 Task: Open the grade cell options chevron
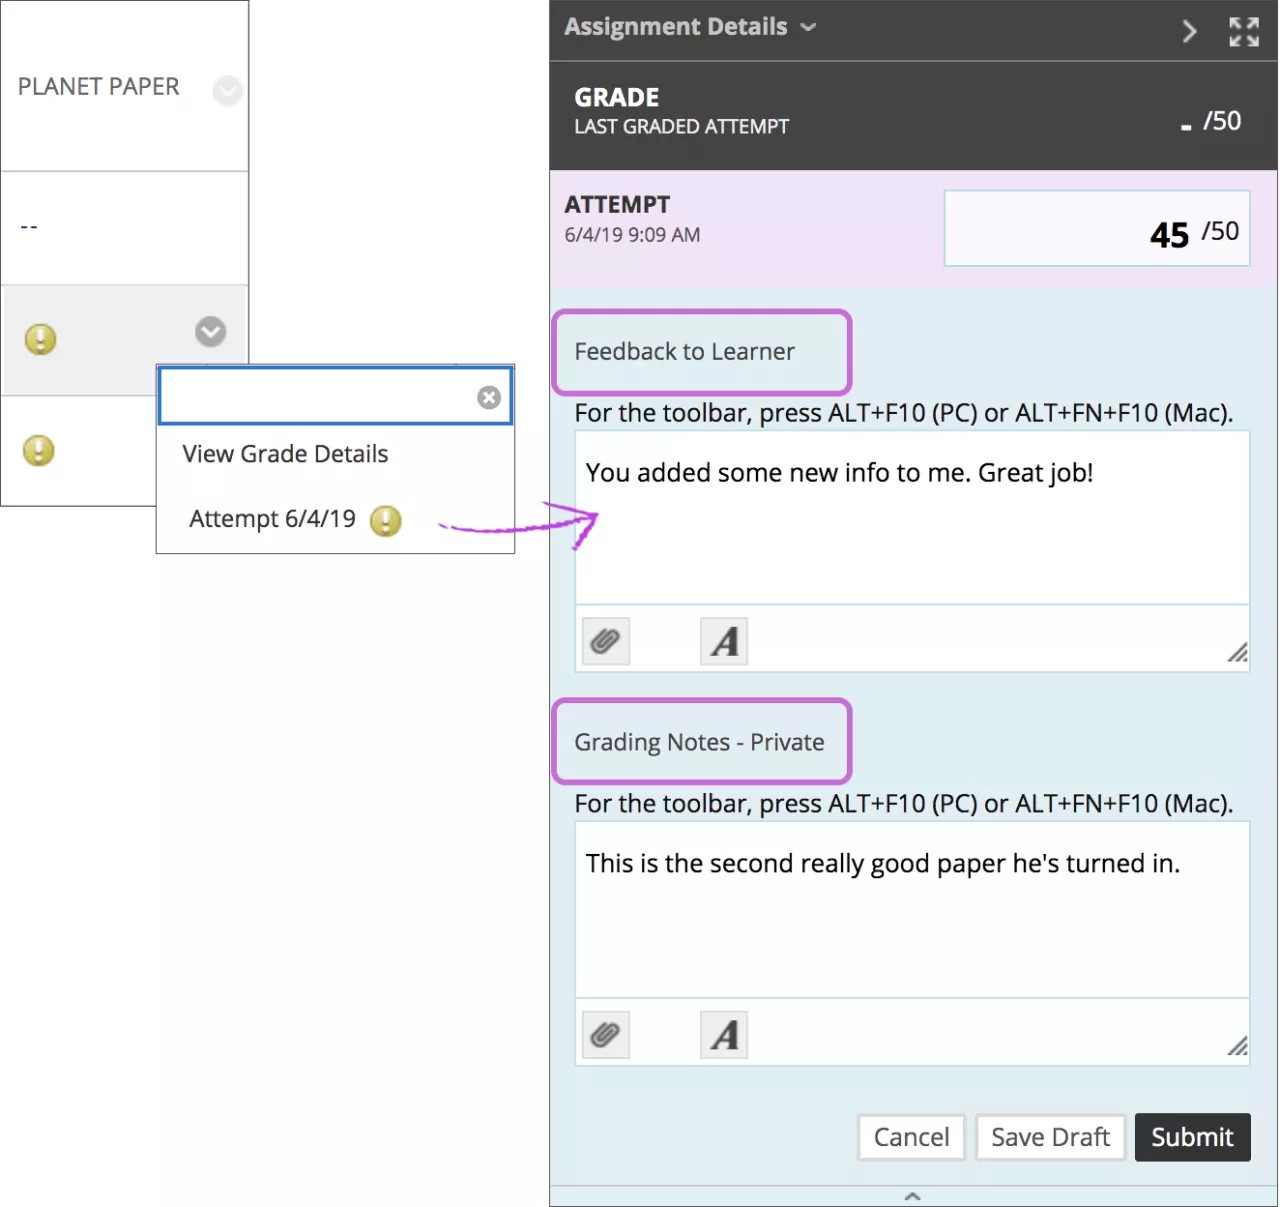[210, 331]
